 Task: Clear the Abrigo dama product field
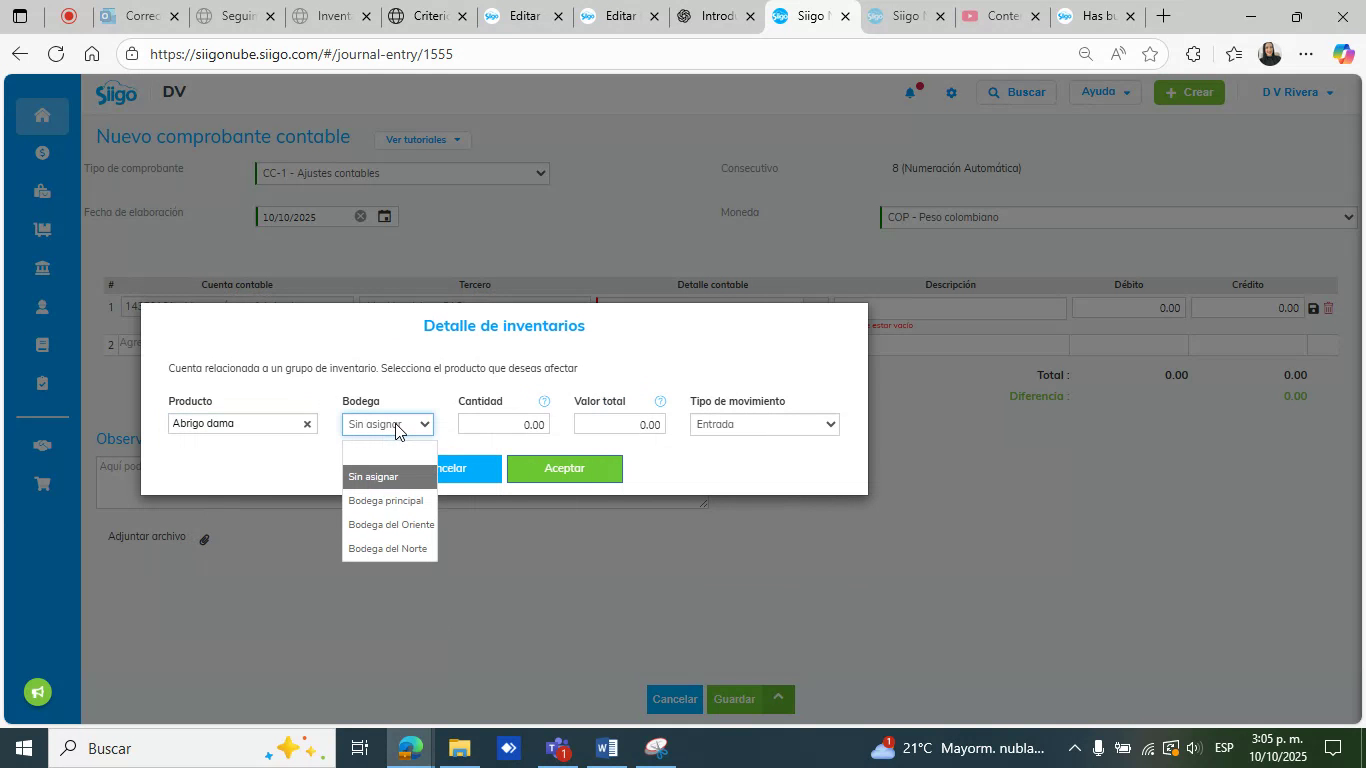tap(307, 424)
